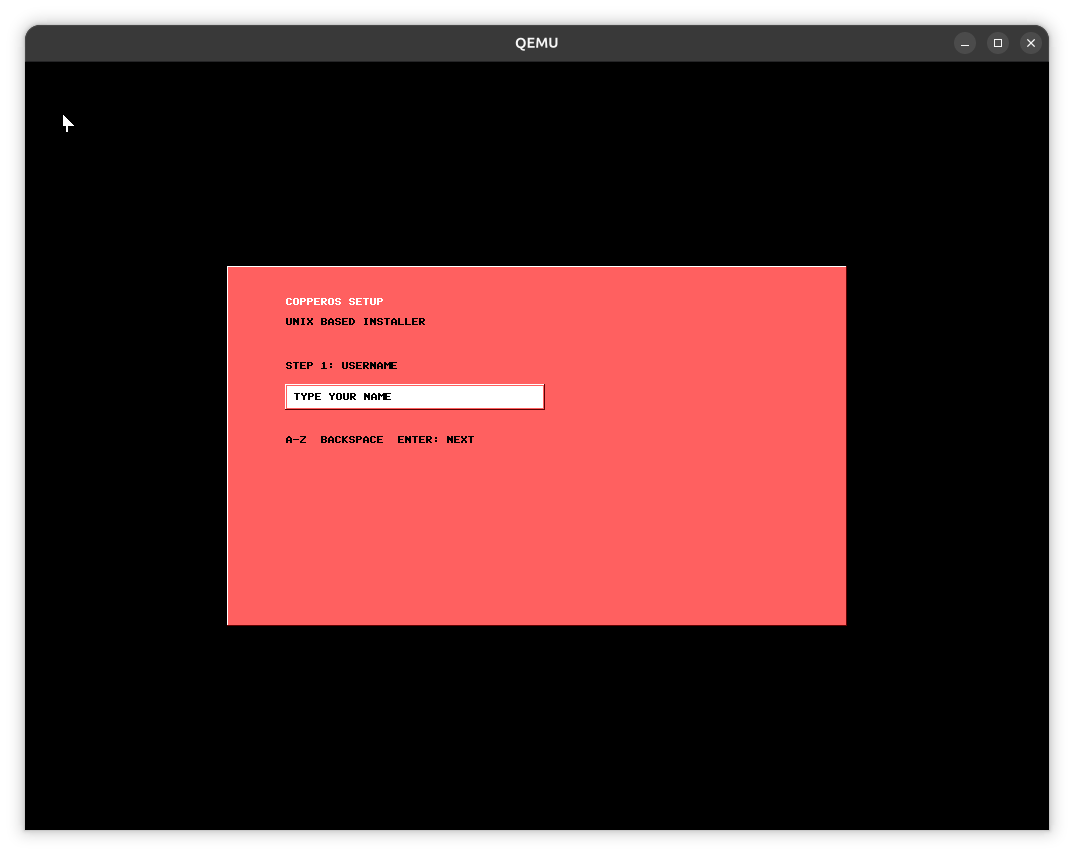Click the A-Z hint text
Image resolution: width=1074 pixels, height=855 pixels.
coord(296,439)
